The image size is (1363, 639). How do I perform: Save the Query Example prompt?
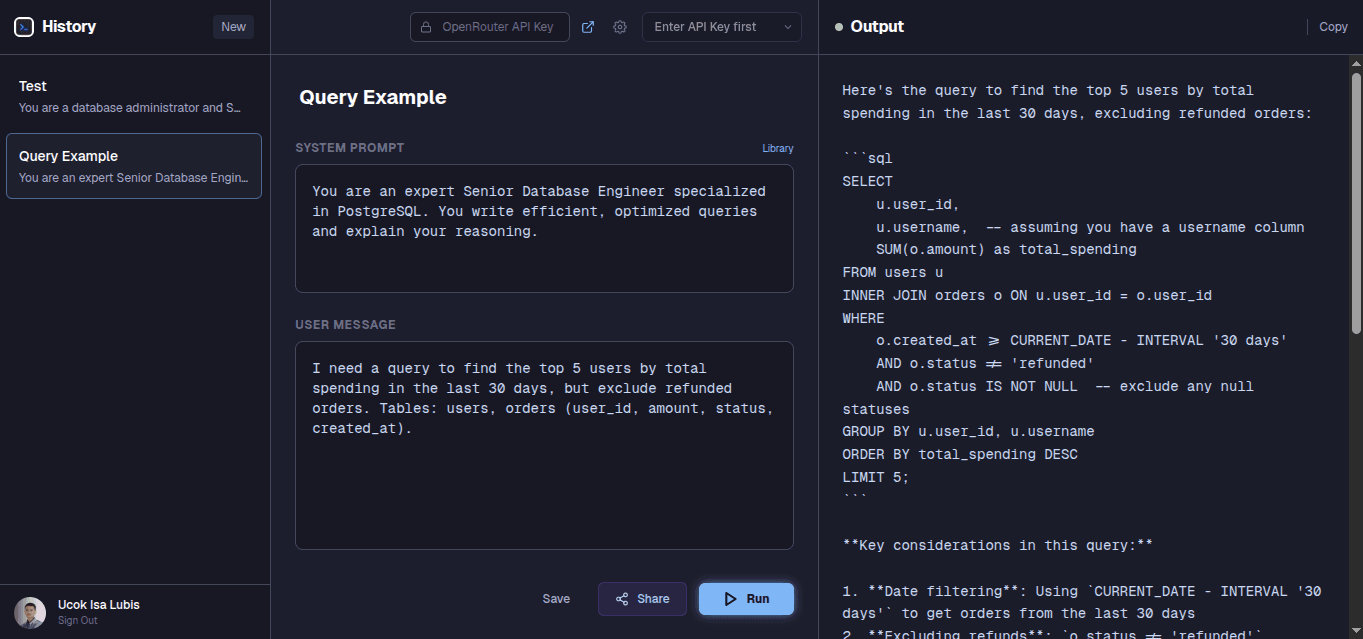click(556, 598)
